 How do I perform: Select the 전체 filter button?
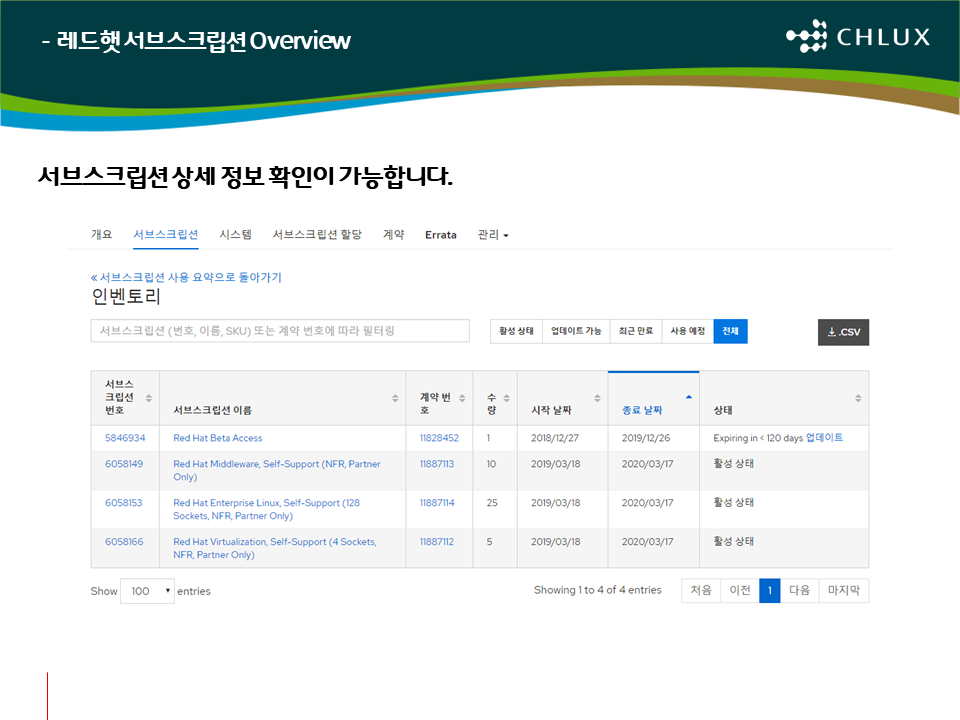tap(730, 331)
